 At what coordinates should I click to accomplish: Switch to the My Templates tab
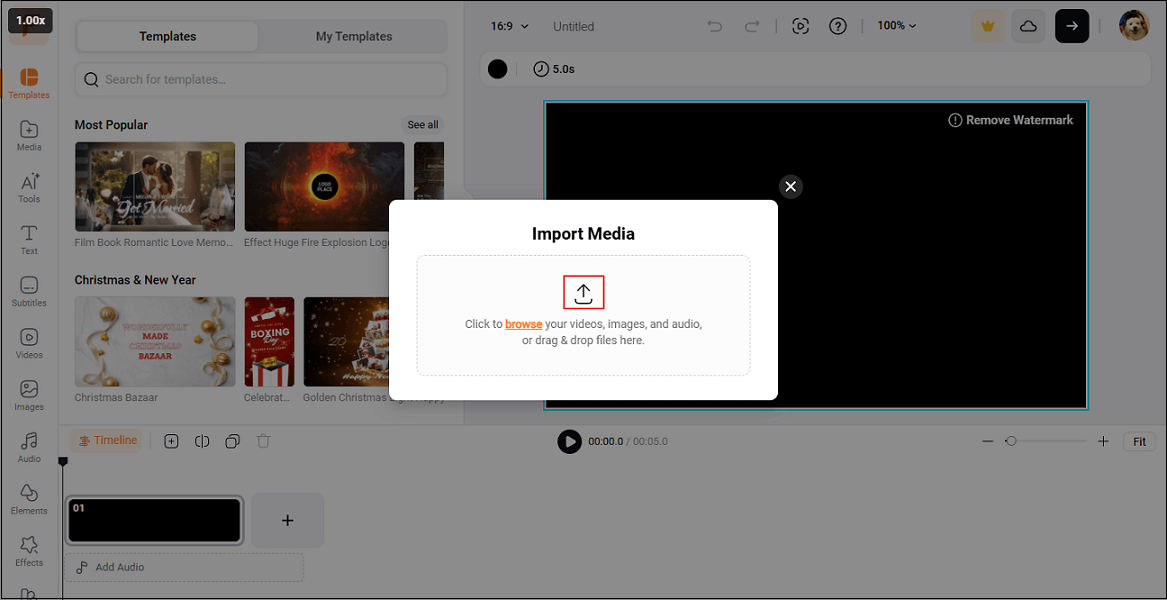tap(353, 35)
